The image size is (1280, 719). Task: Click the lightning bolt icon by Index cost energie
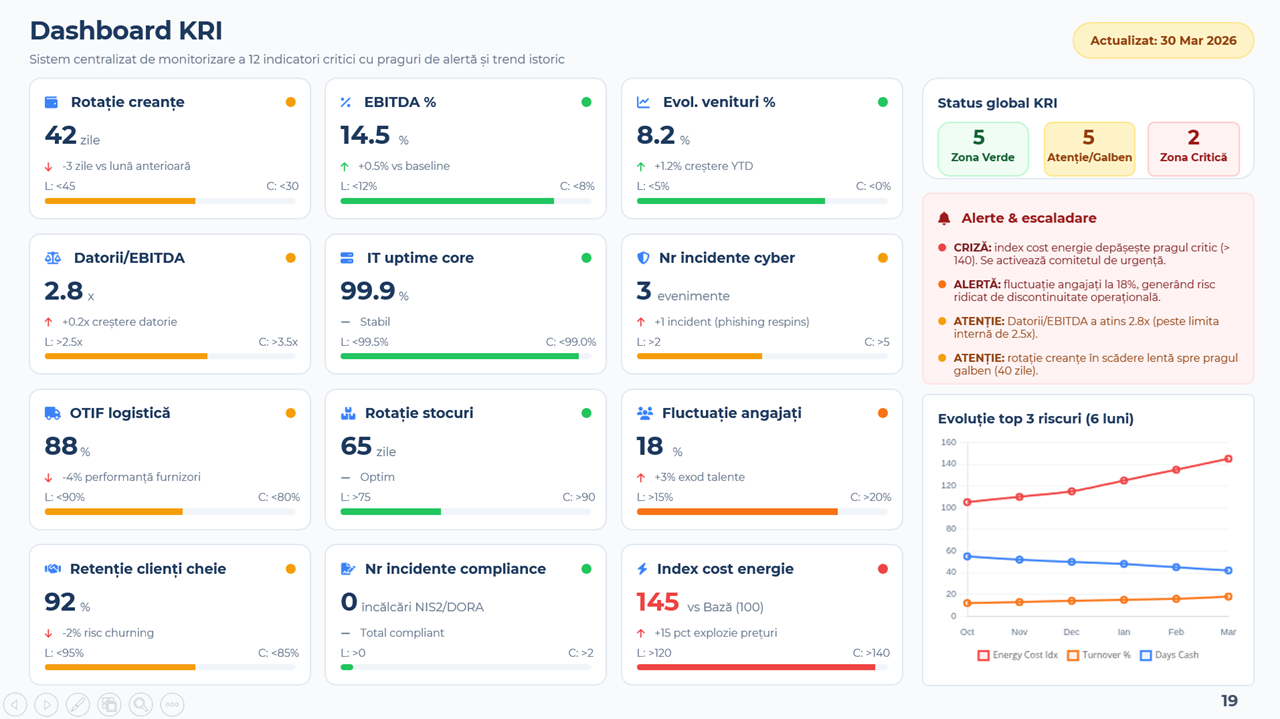(642, 569)
